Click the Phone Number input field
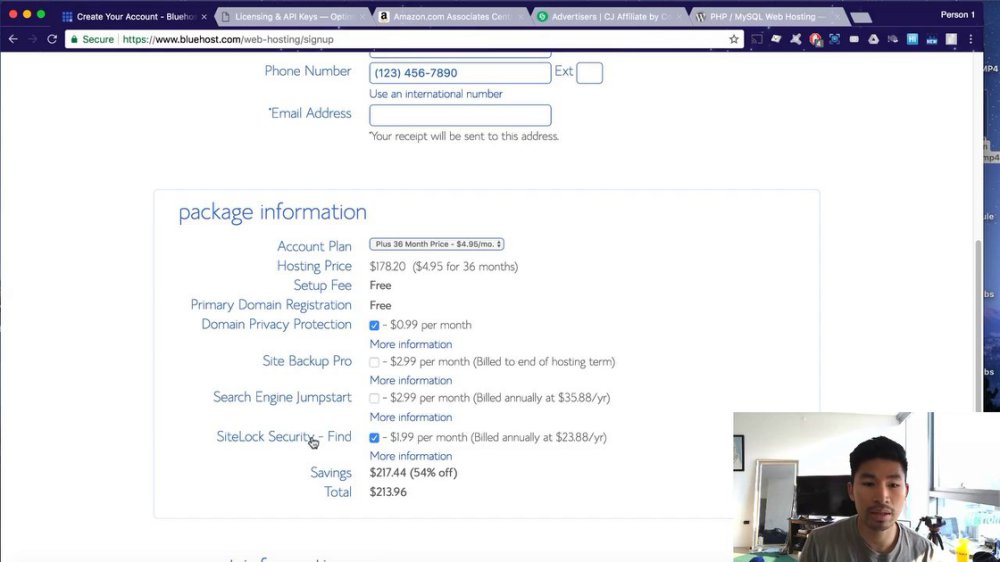The height and width of the screenshot is (562, 1000). (x=460, y=73)
